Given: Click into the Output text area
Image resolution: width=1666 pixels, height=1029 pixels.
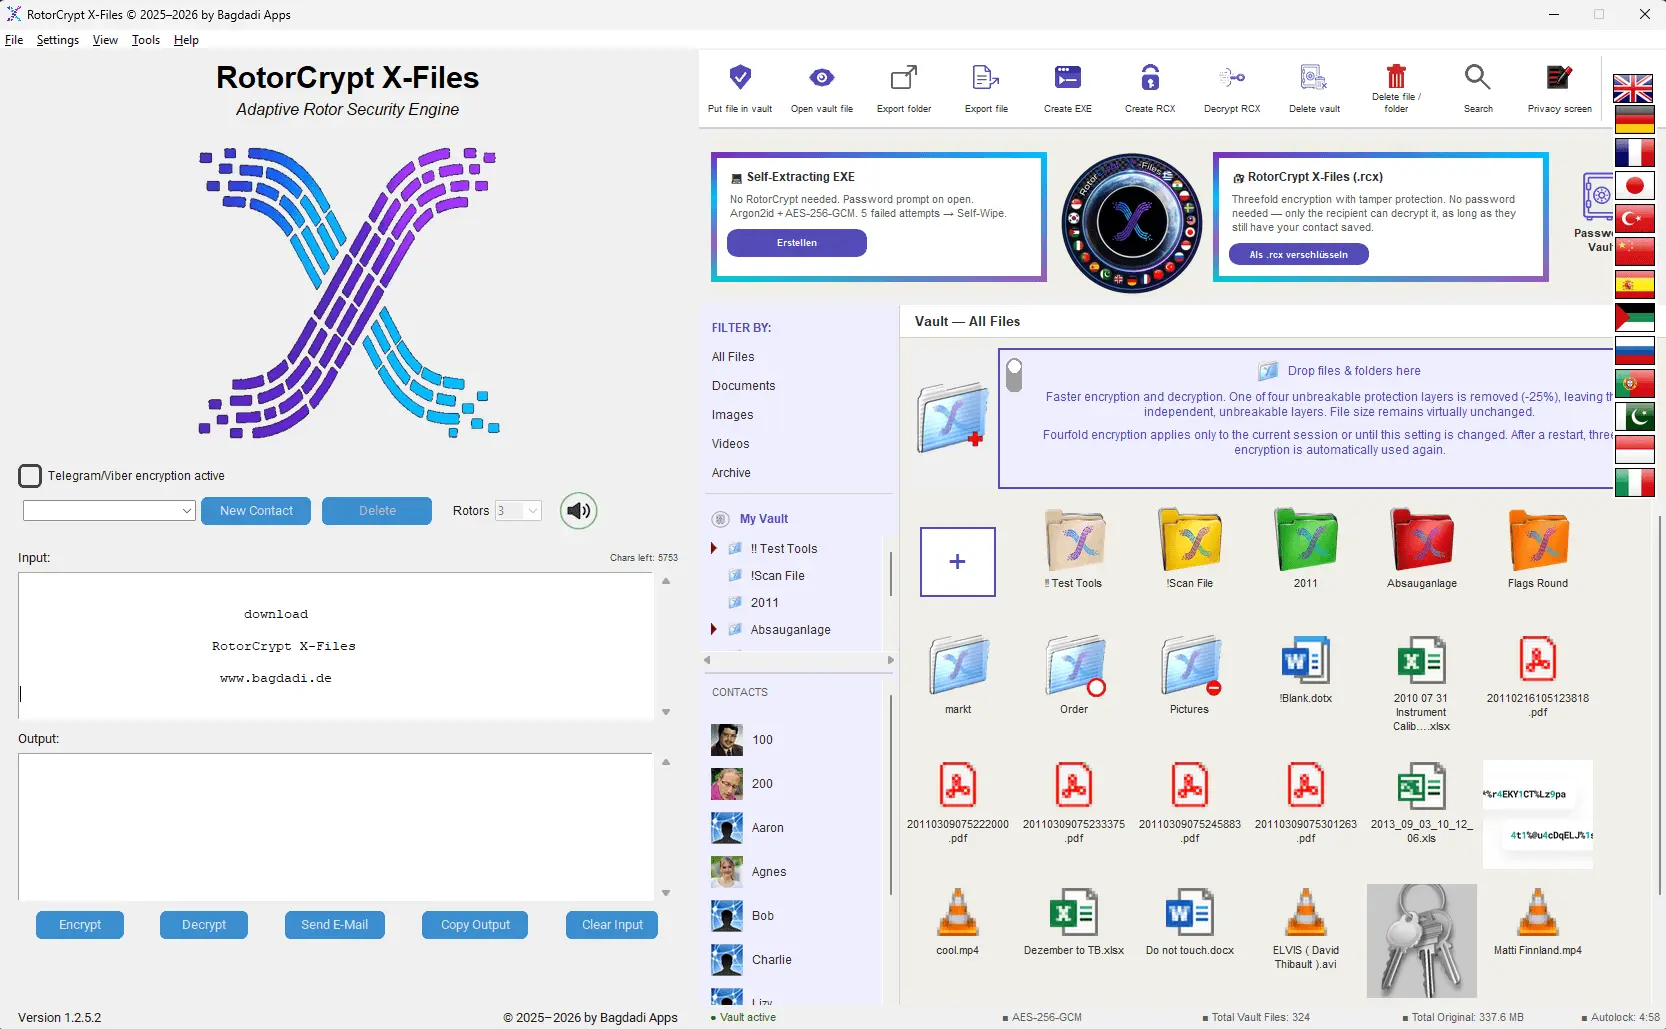Looking at the screenshot, I should (x=336, y=827).
